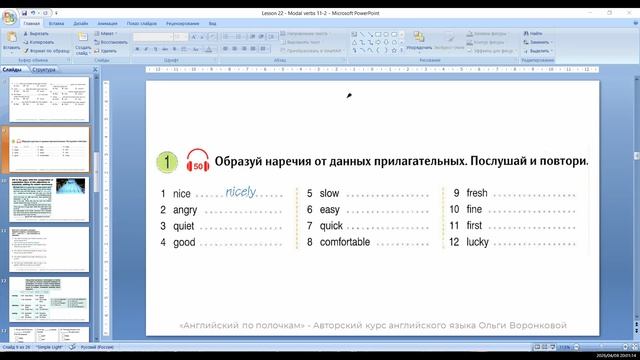Toggle italic formatting
Image resolution: width=640 pixels, height=360 pixels.
(146, 49)
